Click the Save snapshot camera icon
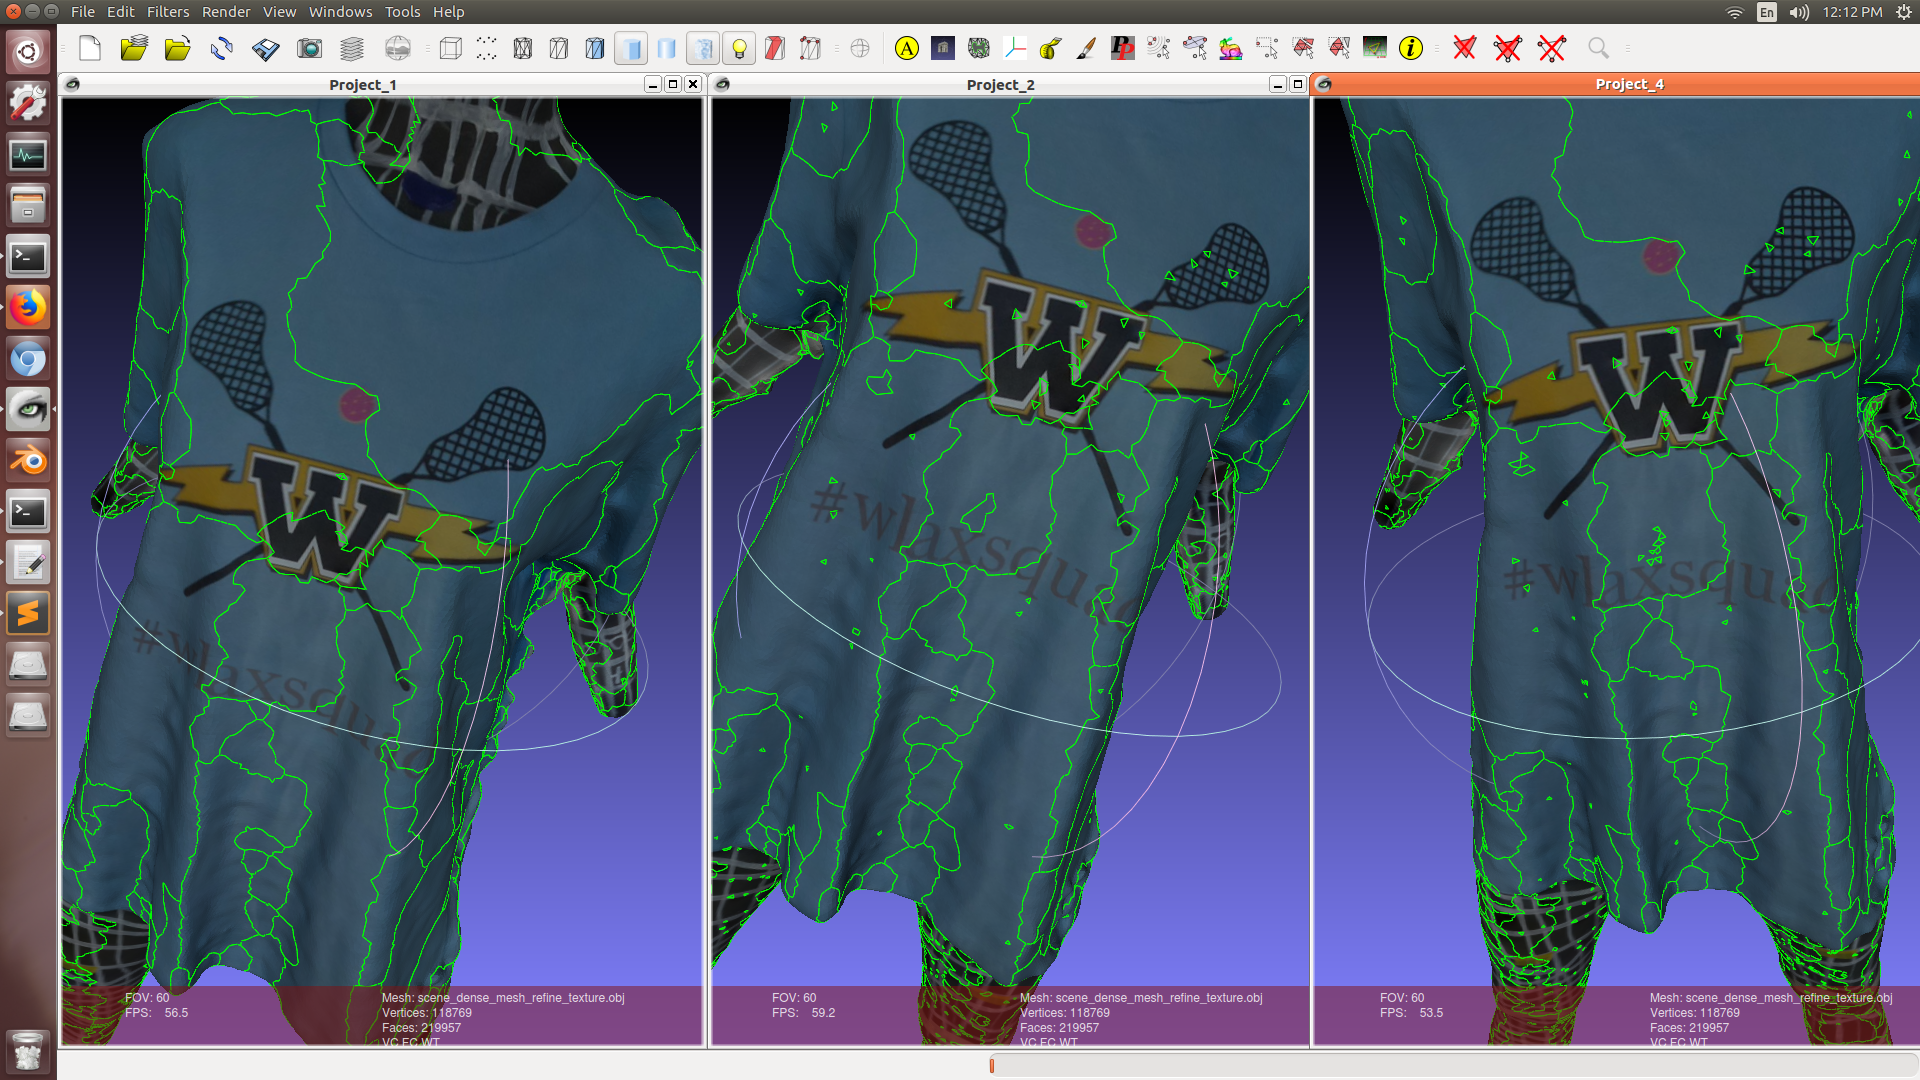Viewport: 1920px width, 1080px height. (x=310, y=48)
